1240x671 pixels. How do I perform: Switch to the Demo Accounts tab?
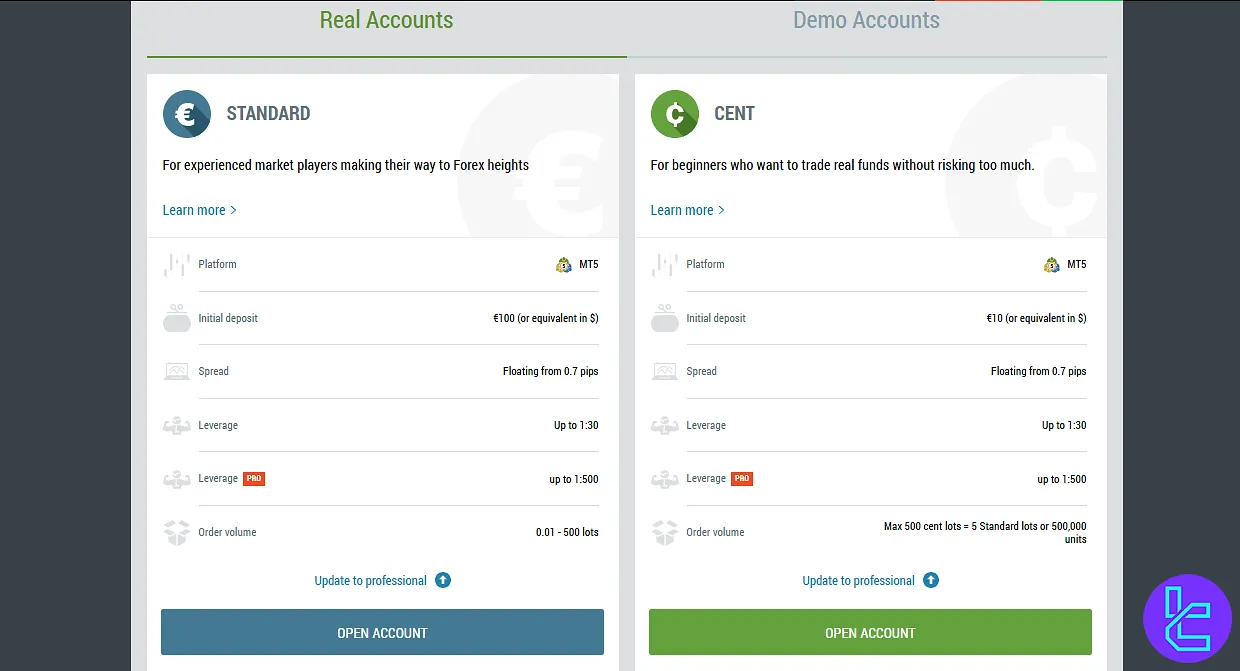(x=866, y=20)
